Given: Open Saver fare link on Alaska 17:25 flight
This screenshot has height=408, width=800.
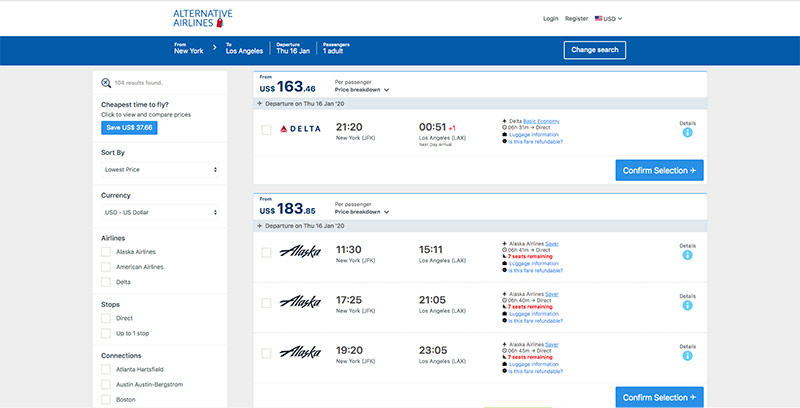Looking at the screenshot, I should 552,294.
